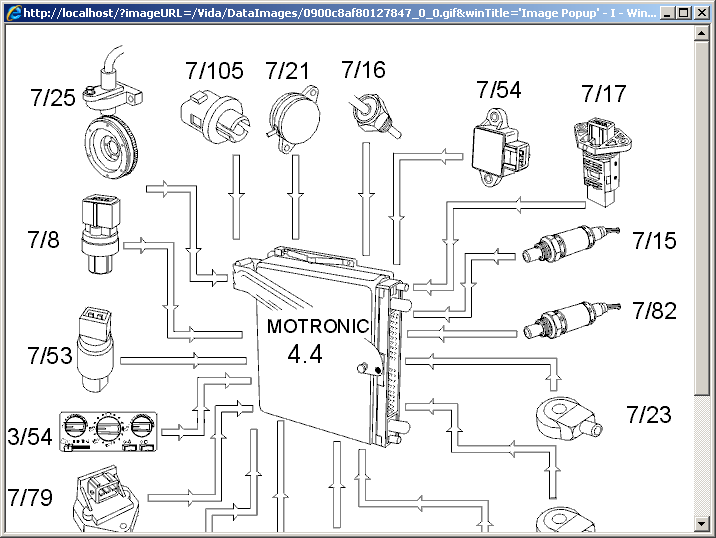Viewport: 716px width, 538px height.
Task: Click the label 7/82
Action: pos(654,311)
